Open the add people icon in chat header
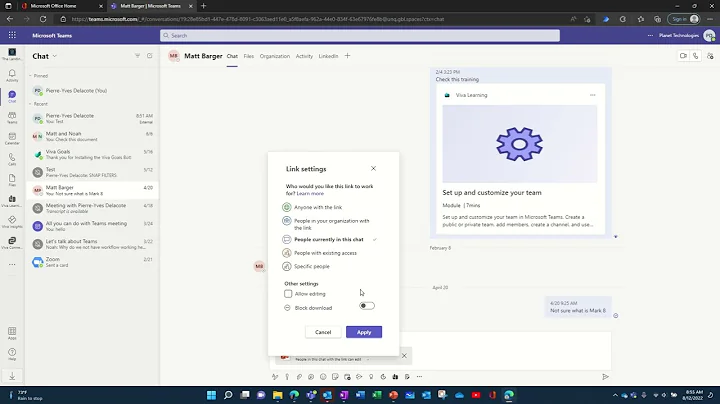Screen dimensions: 720x404 click(x=710, y=56)
